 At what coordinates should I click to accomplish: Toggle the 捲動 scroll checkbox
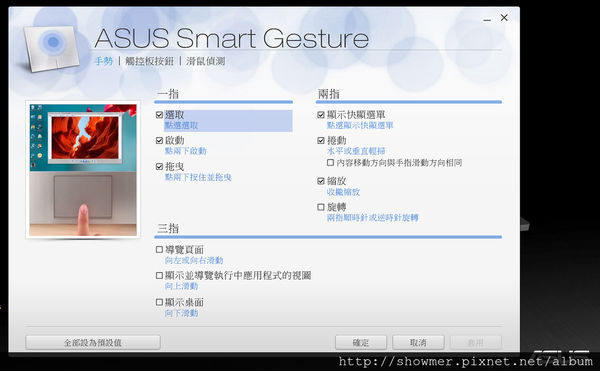pyautogui.click(x=321, y=140)
